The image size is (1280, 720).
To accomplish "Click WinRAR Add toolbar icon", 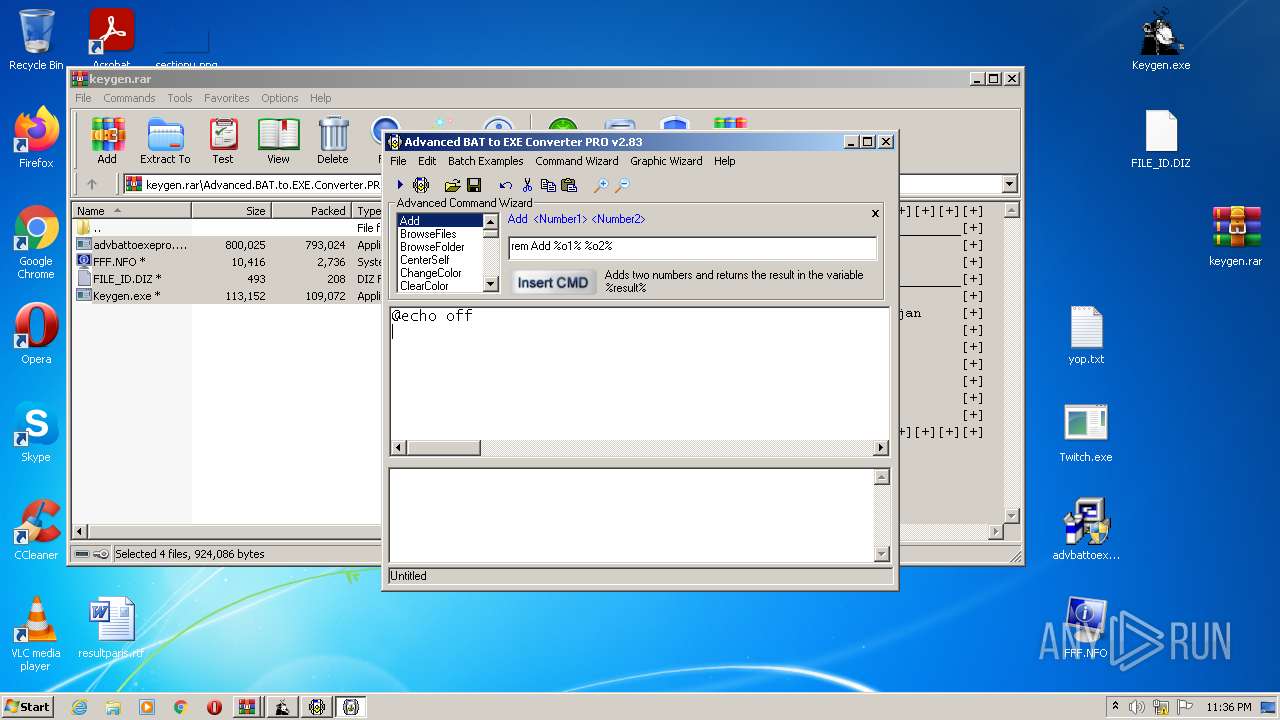I will coord(107,141).
